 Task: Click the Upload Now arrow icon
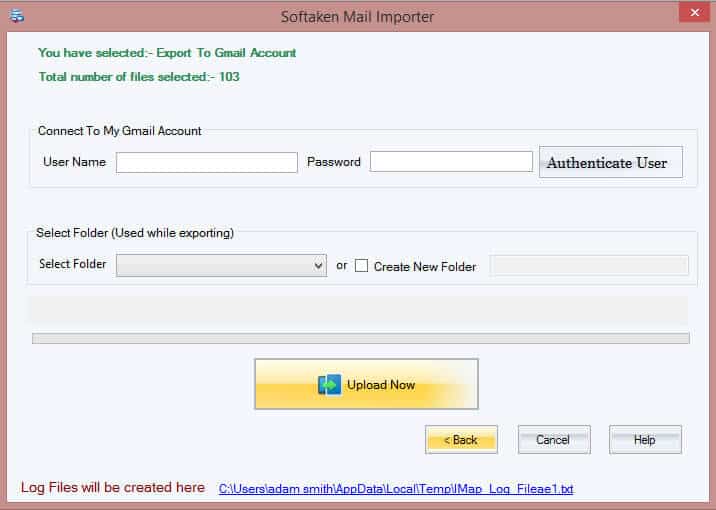(329, 385)
